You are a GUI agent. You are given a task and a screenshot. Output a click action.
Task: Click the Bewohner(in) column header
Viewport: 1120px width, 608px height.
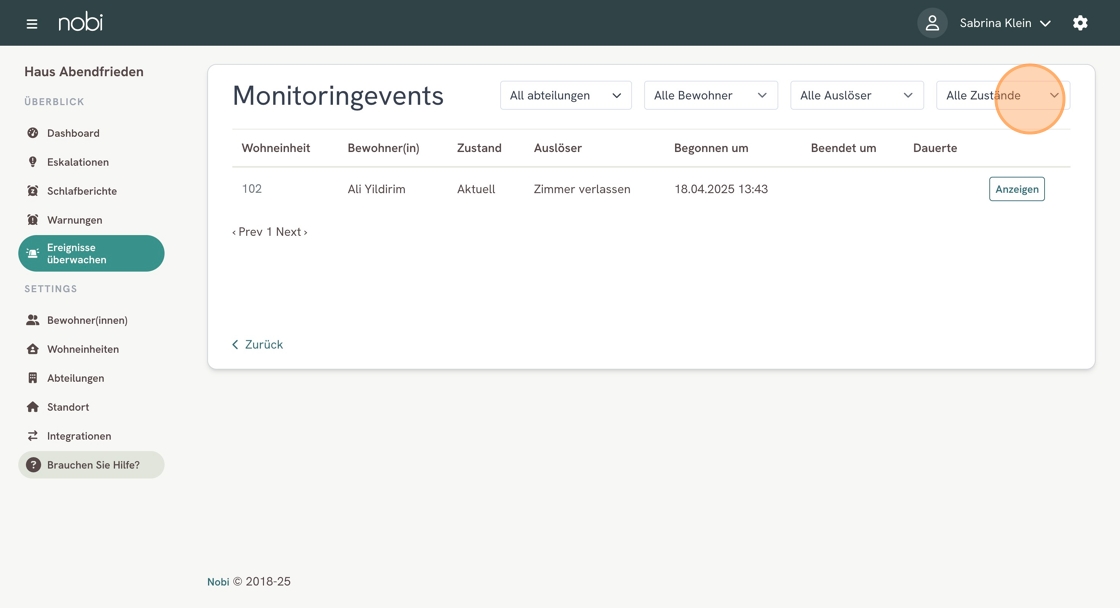point(384,148)
